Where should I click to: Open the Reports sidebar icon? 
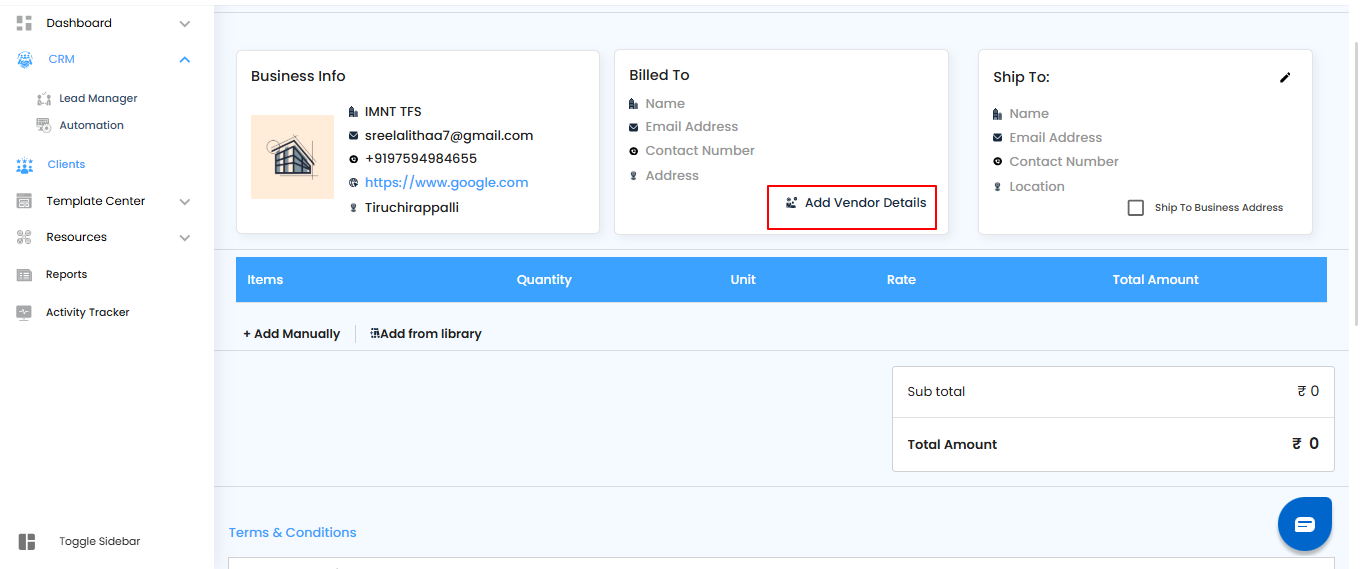25,275
